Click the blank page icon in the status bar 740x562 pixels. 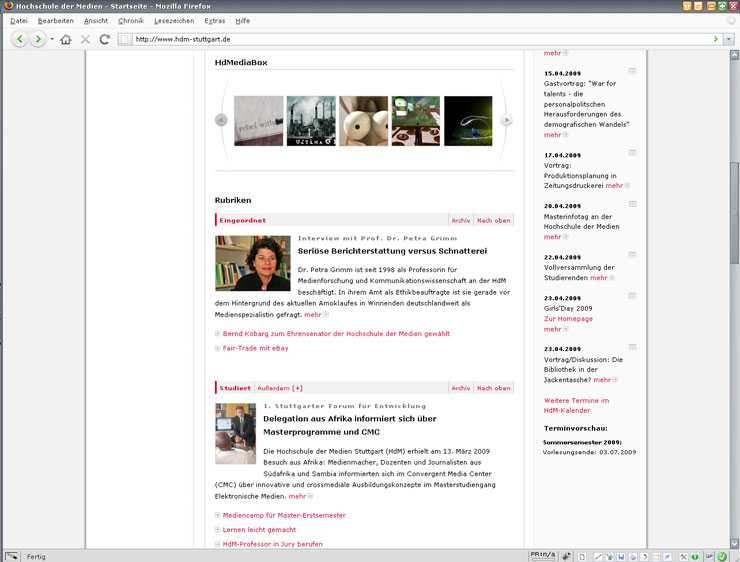coord(582,557)
